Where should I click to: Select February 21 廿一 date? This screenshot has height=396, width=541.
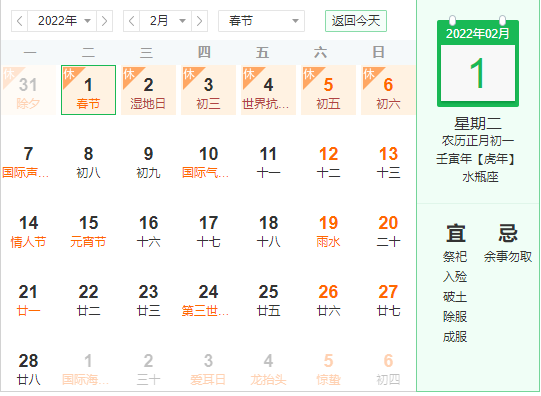pos(28,300)
